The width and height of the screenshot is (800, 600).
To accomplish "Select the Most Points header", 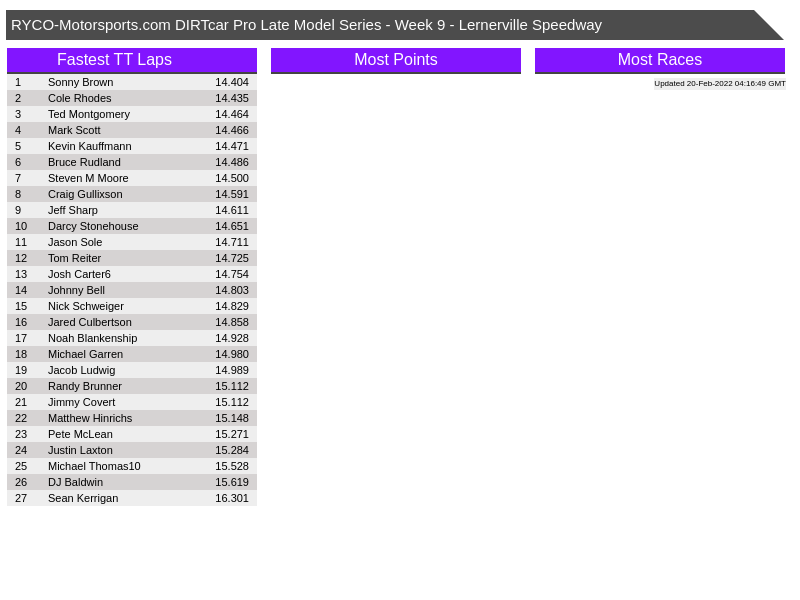I will click(395, 60).
